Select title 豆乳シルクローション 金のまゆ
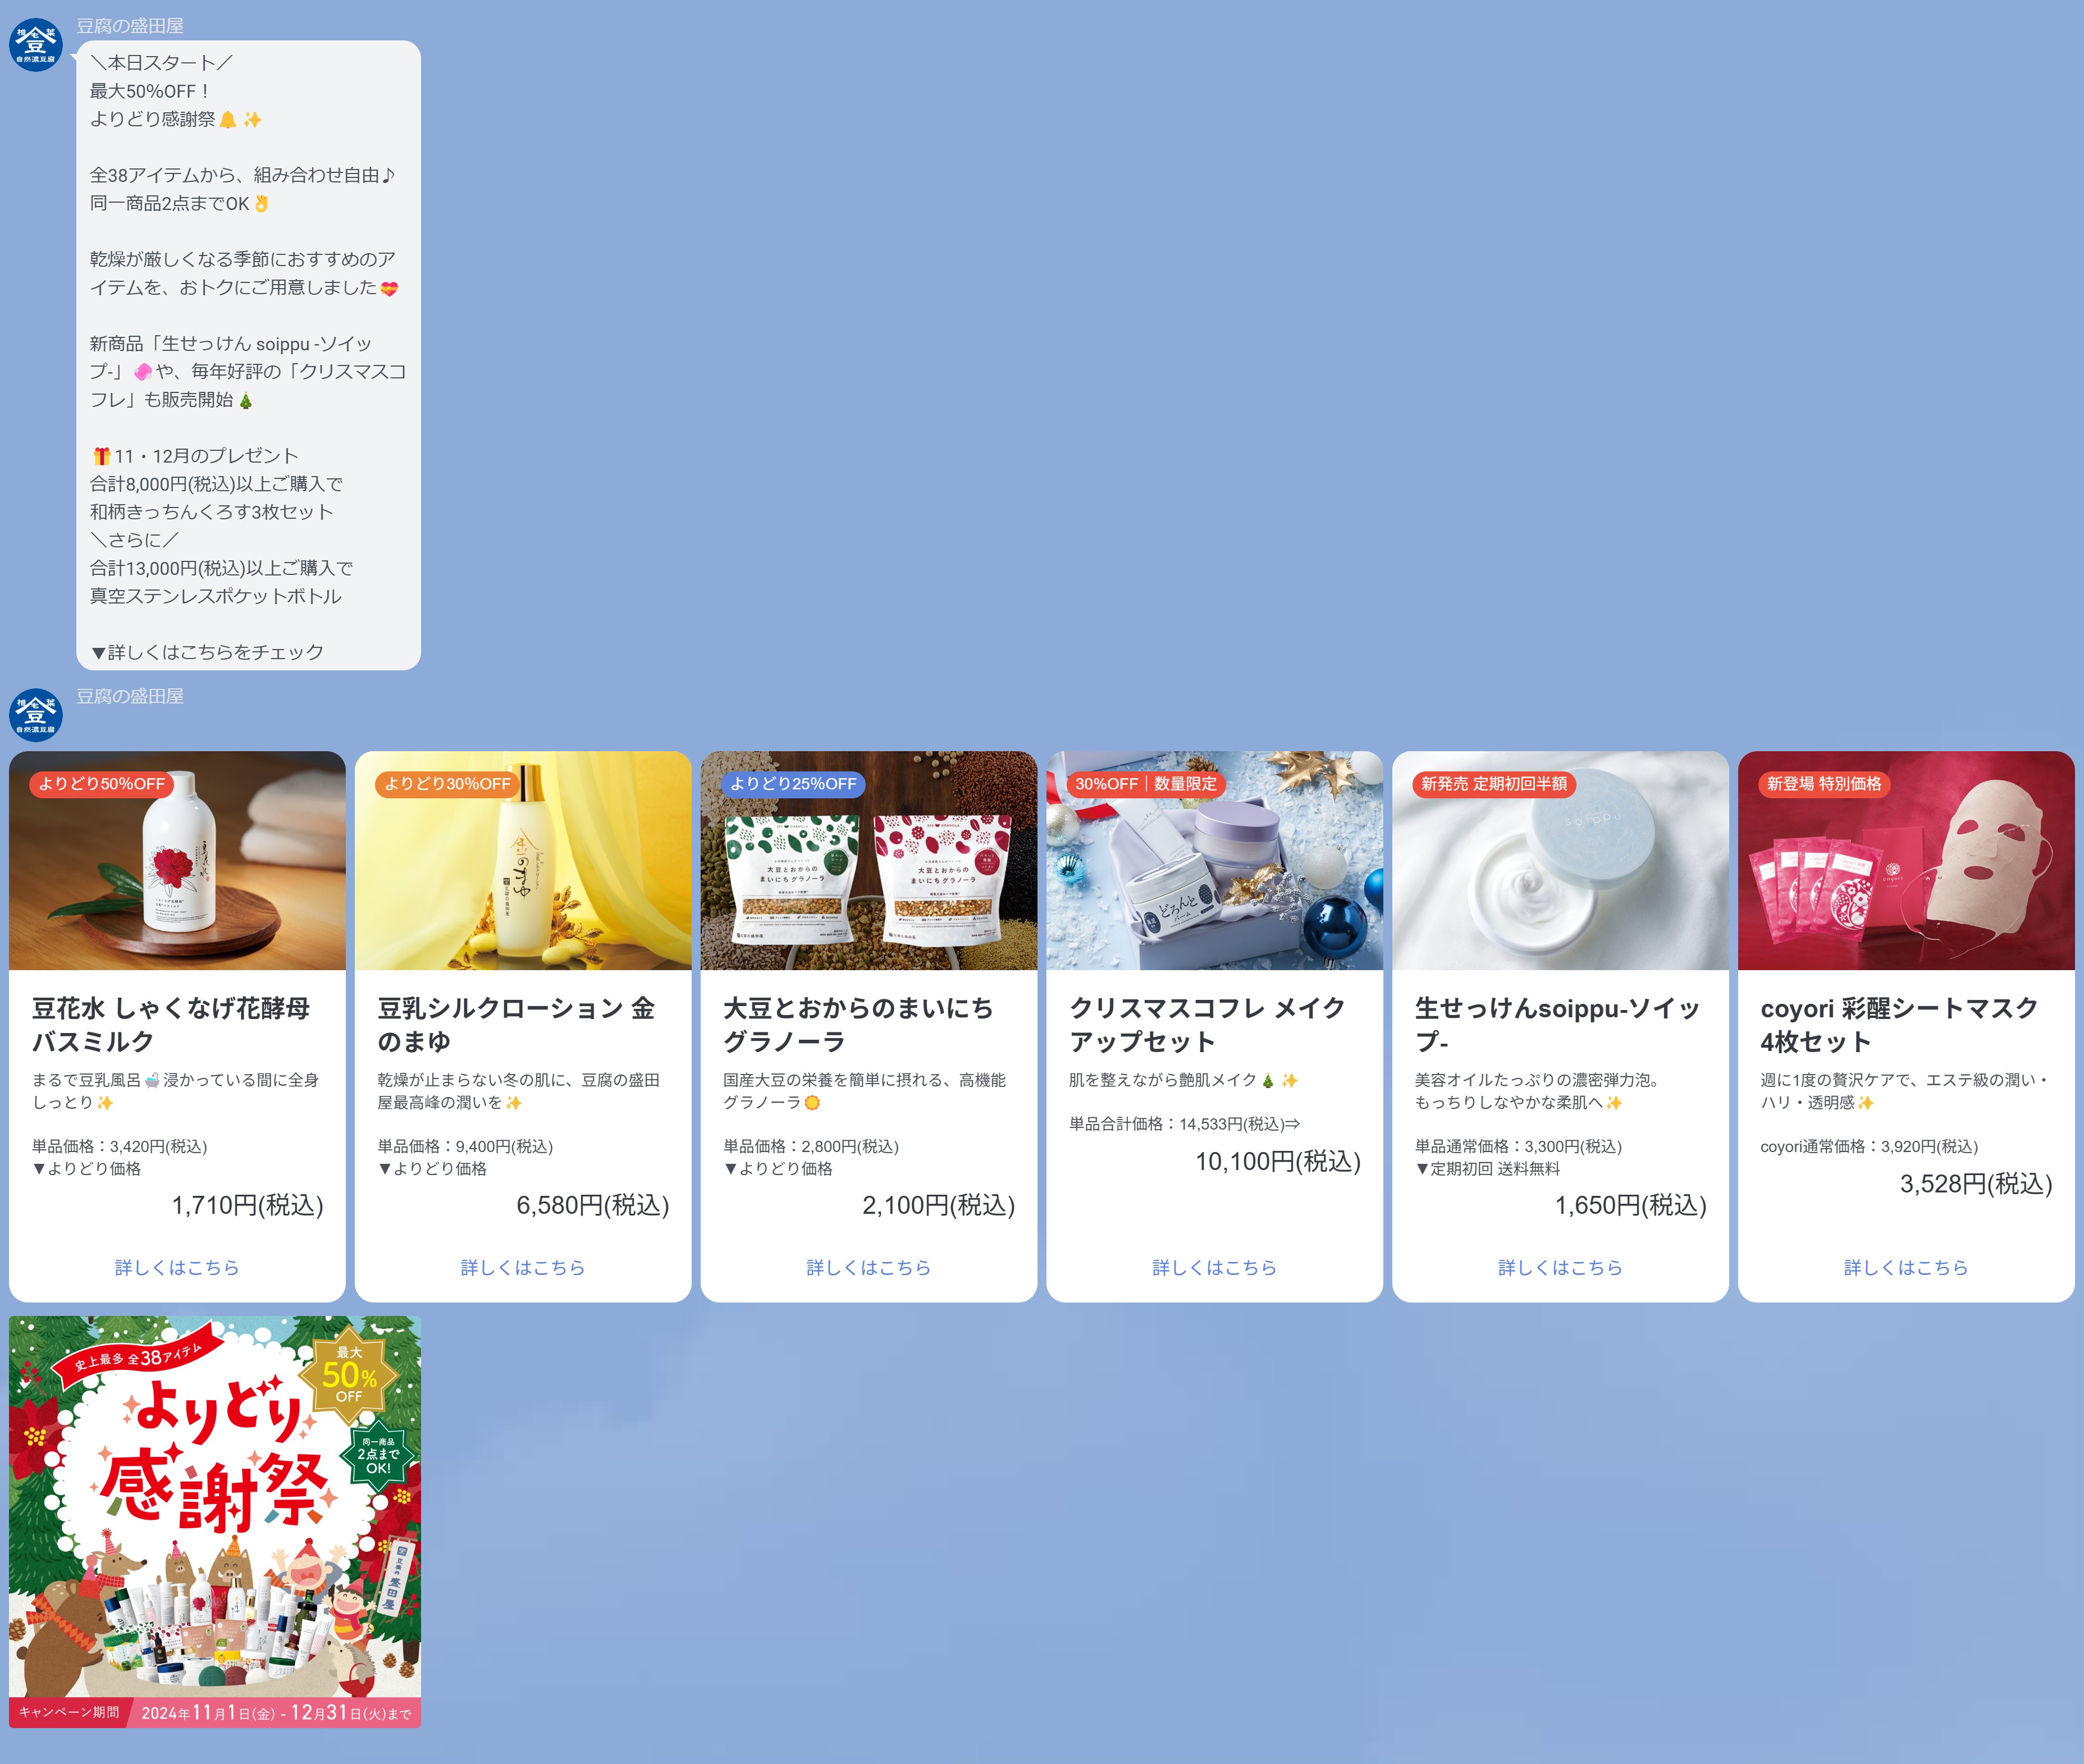Viewport: 2084px width, 1764px height. 516,1025
